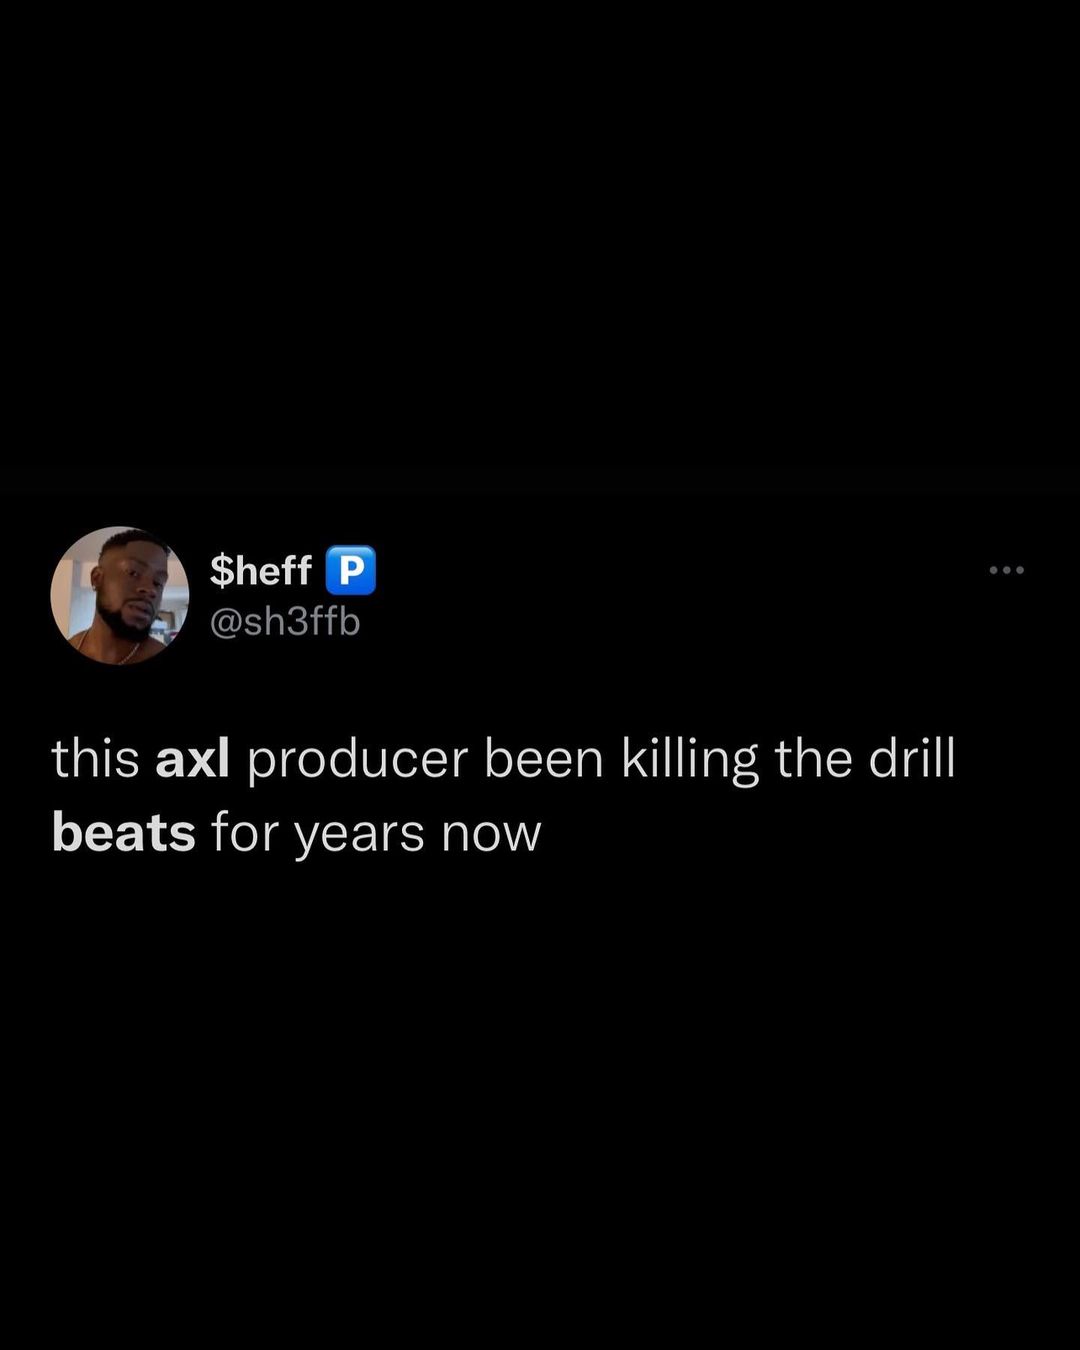Click the empty black area above the tweet

(x=540, y=250)
